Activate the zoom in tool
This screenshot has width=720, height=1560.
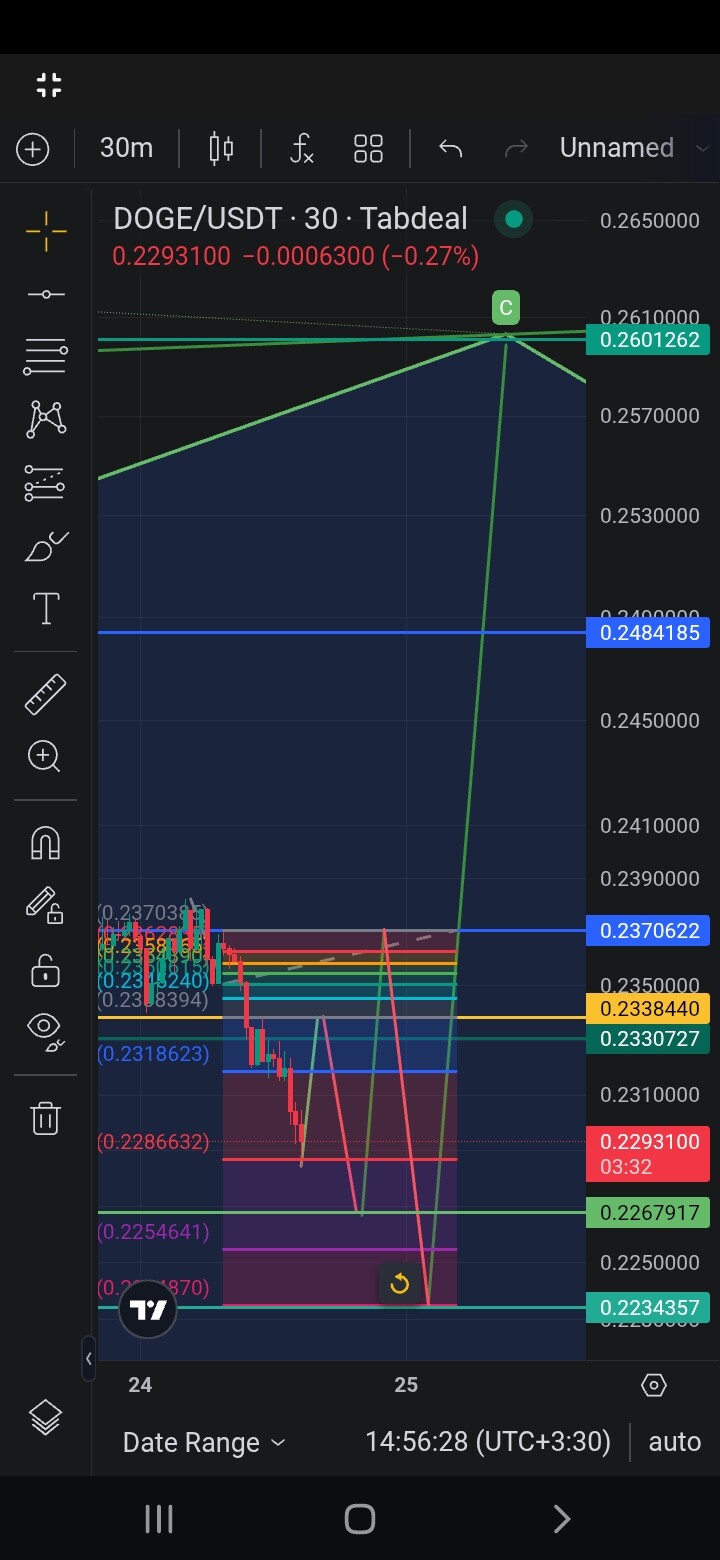tap(46, 756)
